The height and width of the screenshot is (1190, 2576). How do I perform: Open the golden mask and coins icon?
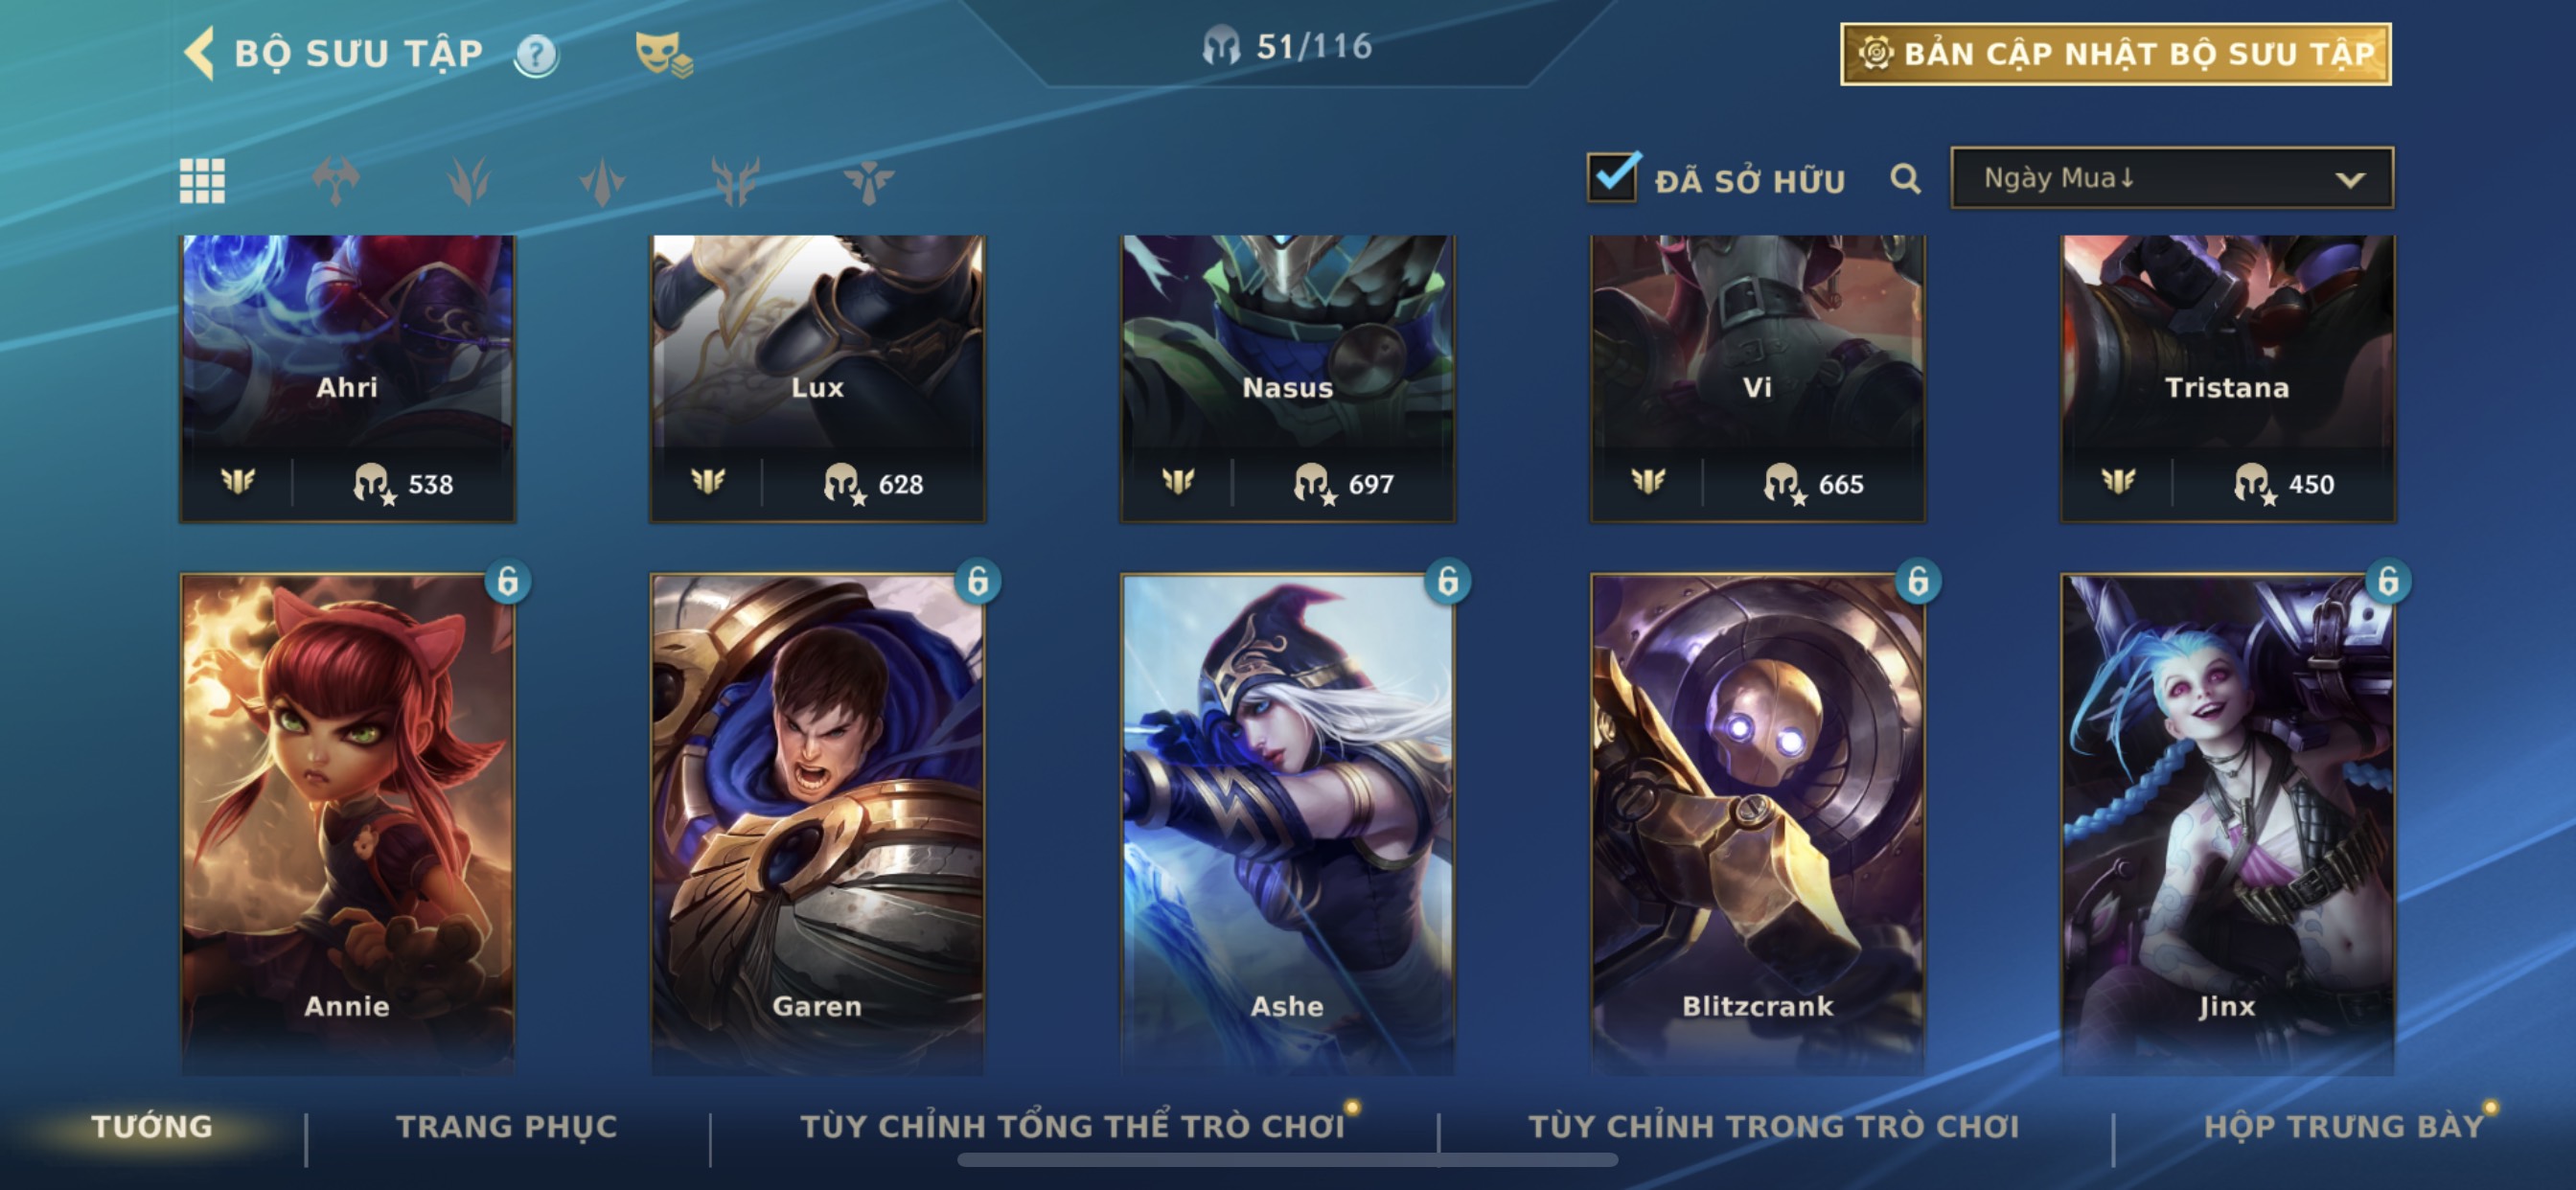(663, 53)
